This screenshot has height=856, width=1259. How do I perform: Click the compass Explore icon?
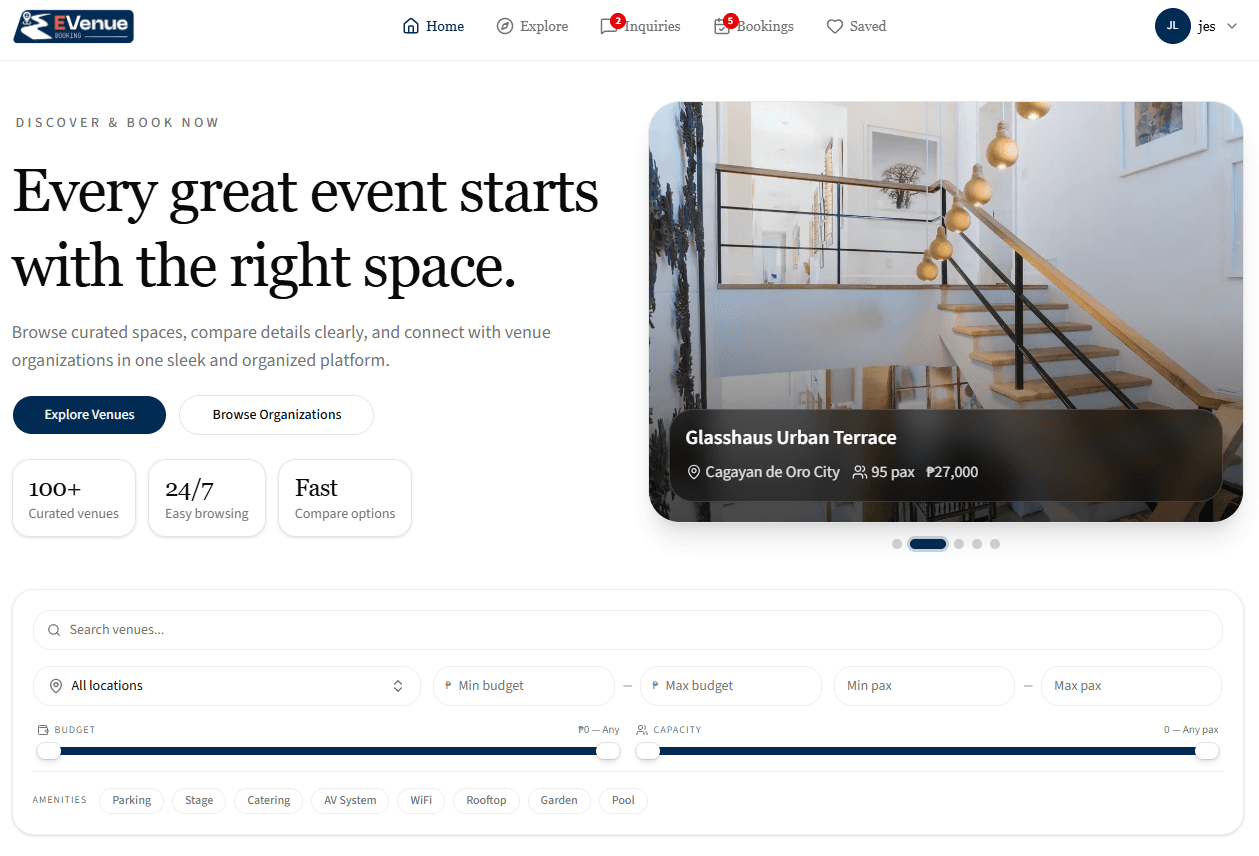[x=505, y=27]
